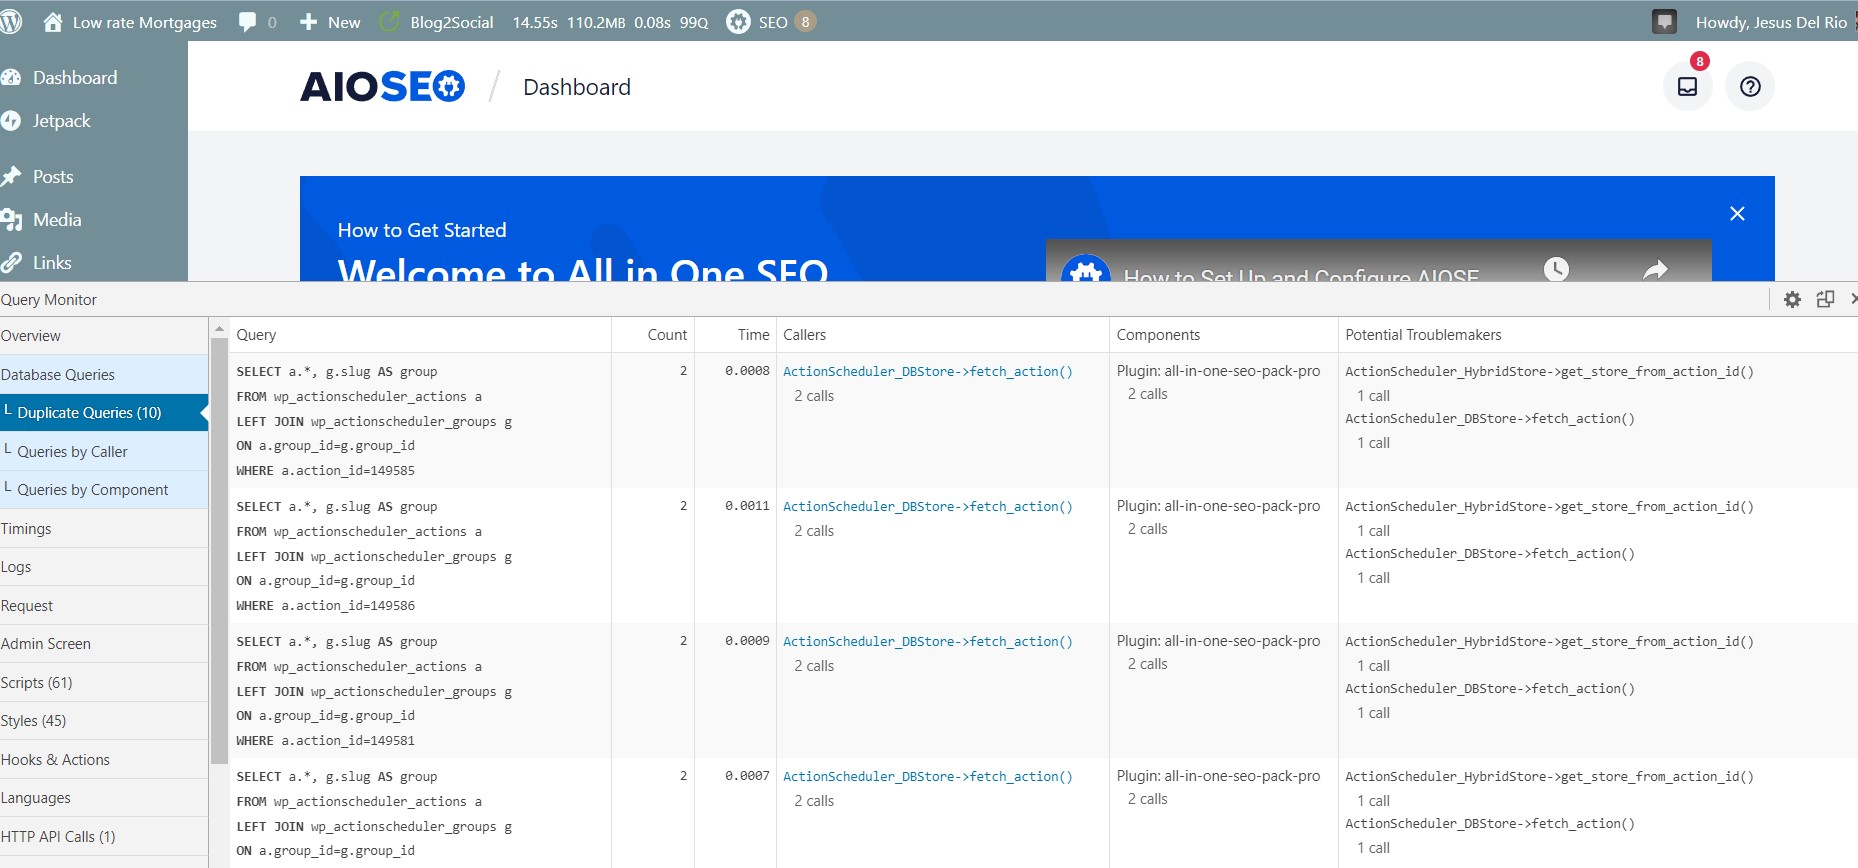This screenshot has width=1858, height=868.
Task: Open the Languages panel
Action: tap(104, 798)
